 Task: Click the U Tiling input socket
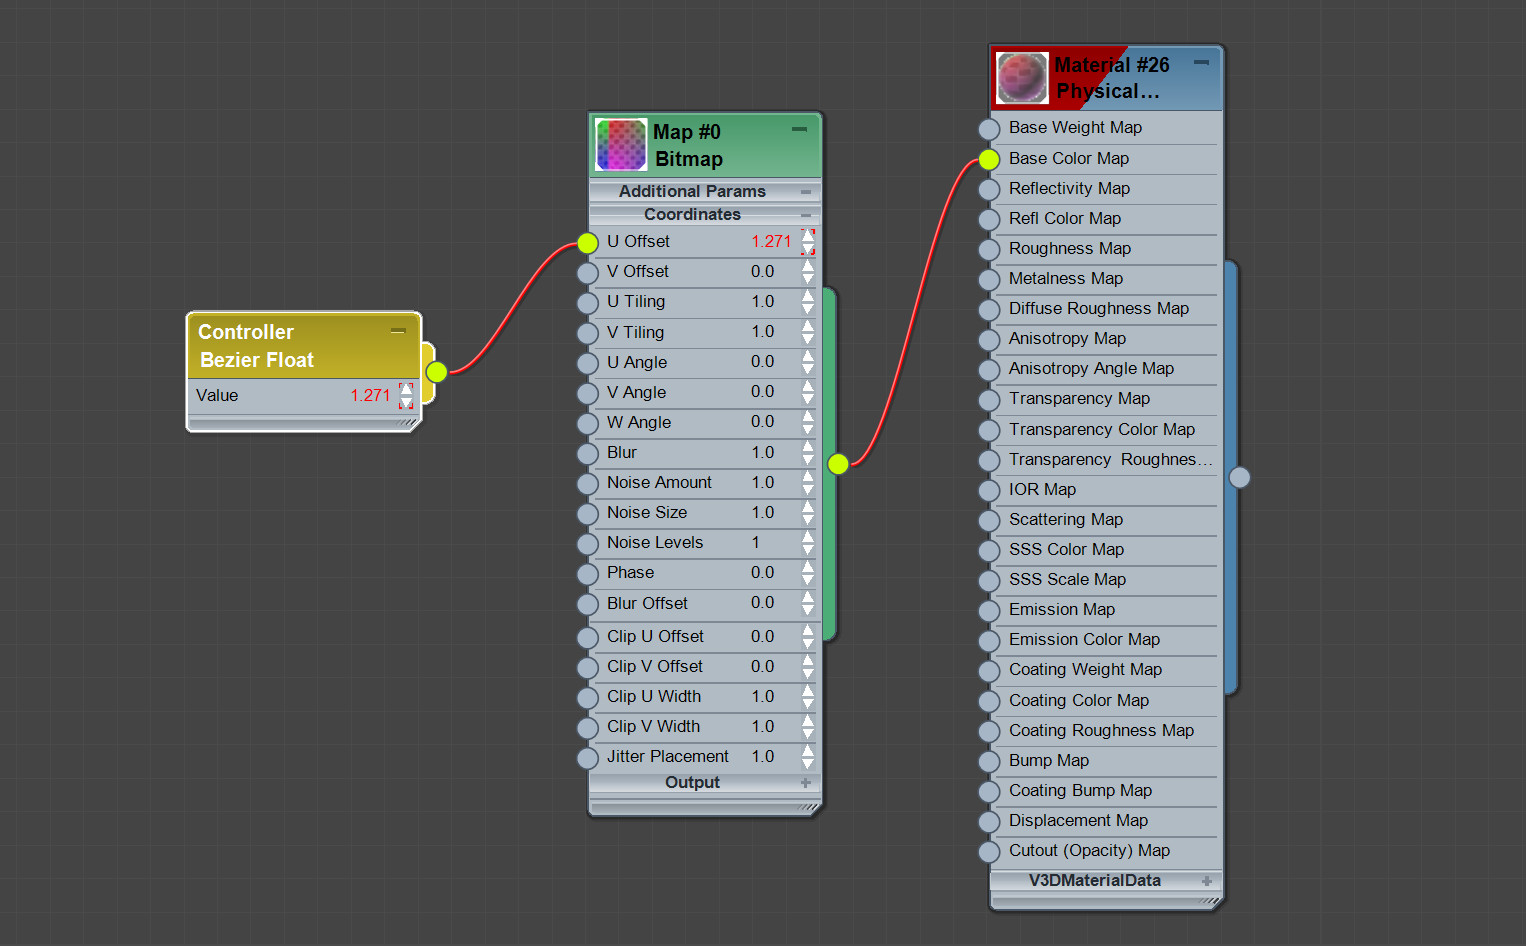(x=588, y=302)
